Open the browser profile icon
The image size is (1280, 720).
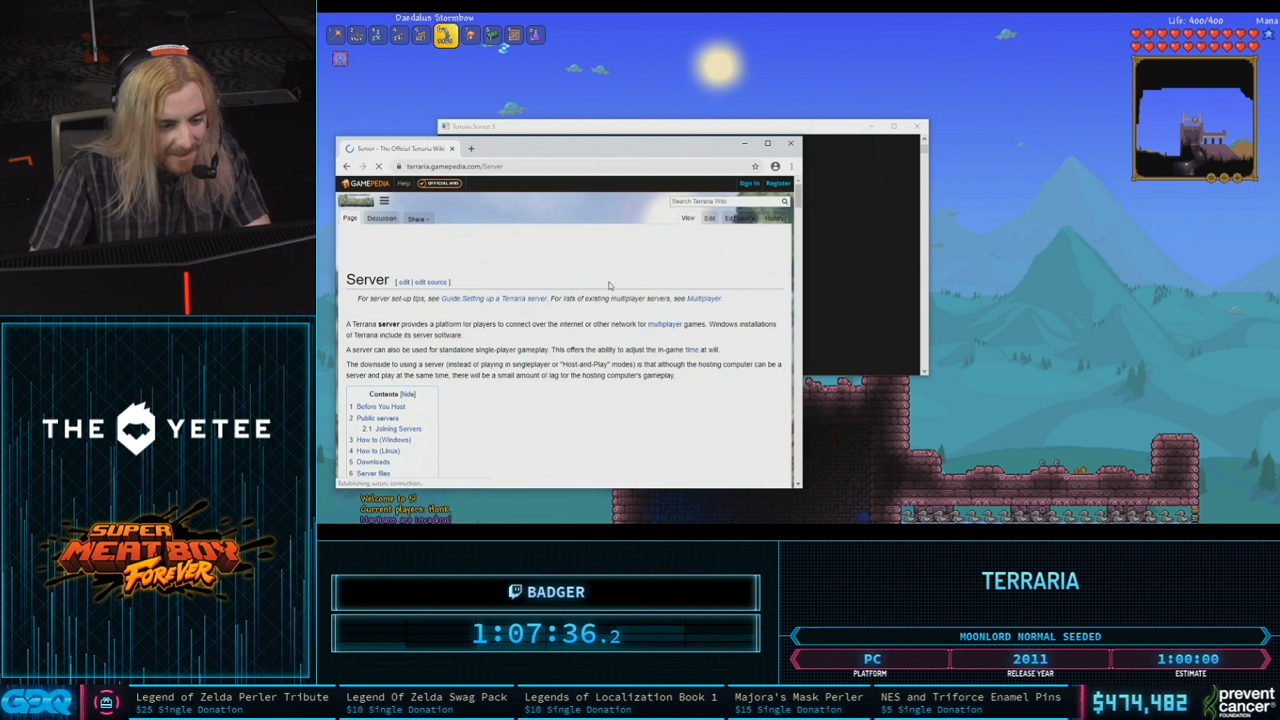click(x=775, y=166)
